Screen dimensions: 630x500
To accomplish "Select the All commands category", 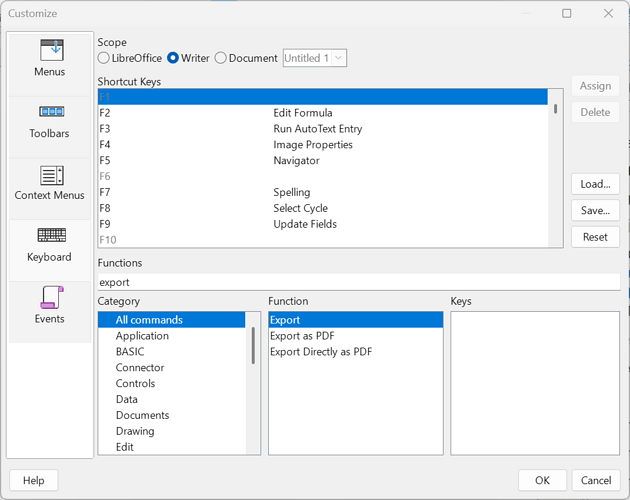I will [172, 320].
